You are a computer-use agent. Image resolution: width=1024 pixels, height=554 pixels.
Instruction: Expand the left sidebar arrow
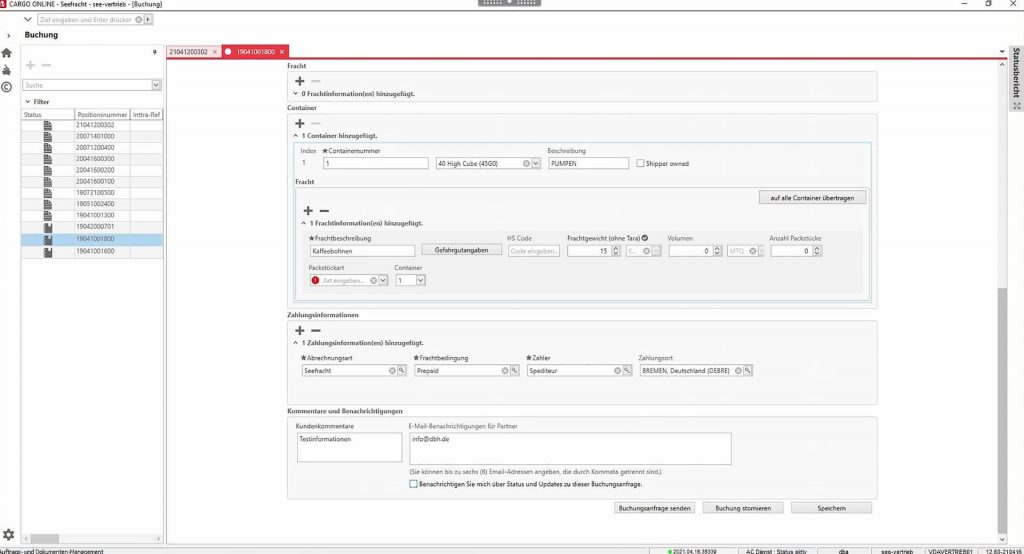(8, 35)
